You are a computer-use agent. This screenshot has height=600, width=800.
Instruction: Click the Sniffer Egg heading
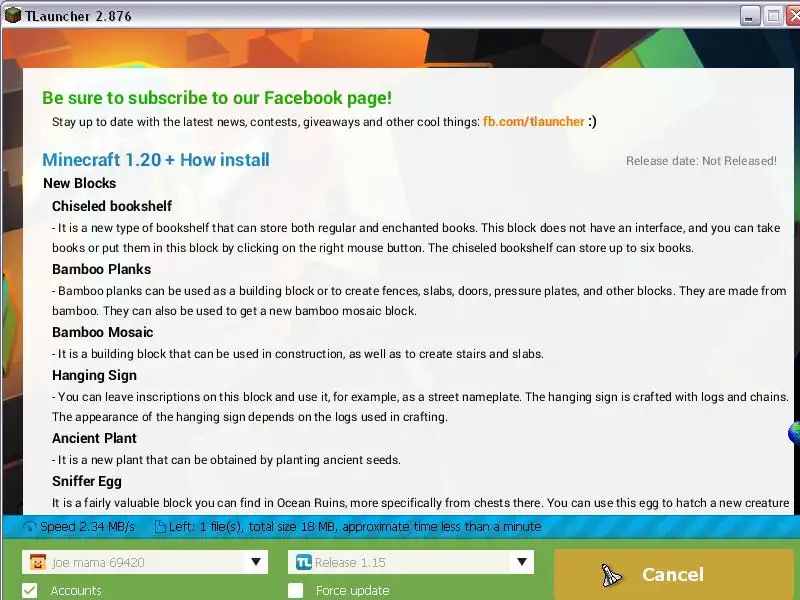87,481
